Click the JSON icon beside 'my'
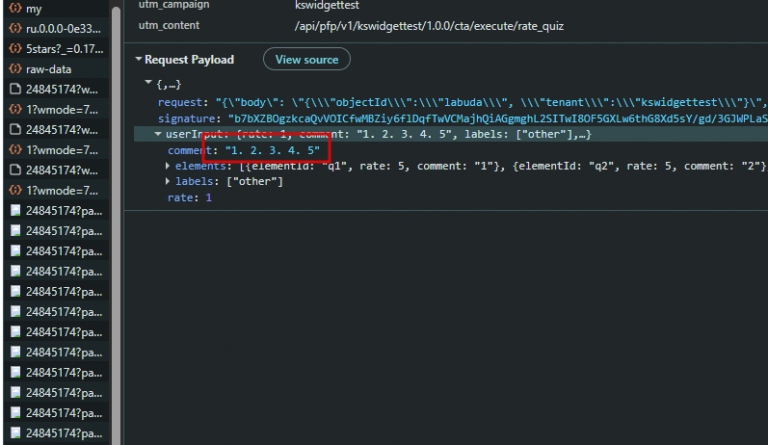The height and width of the screenshot is (445, 768). (x=15, y=8)
